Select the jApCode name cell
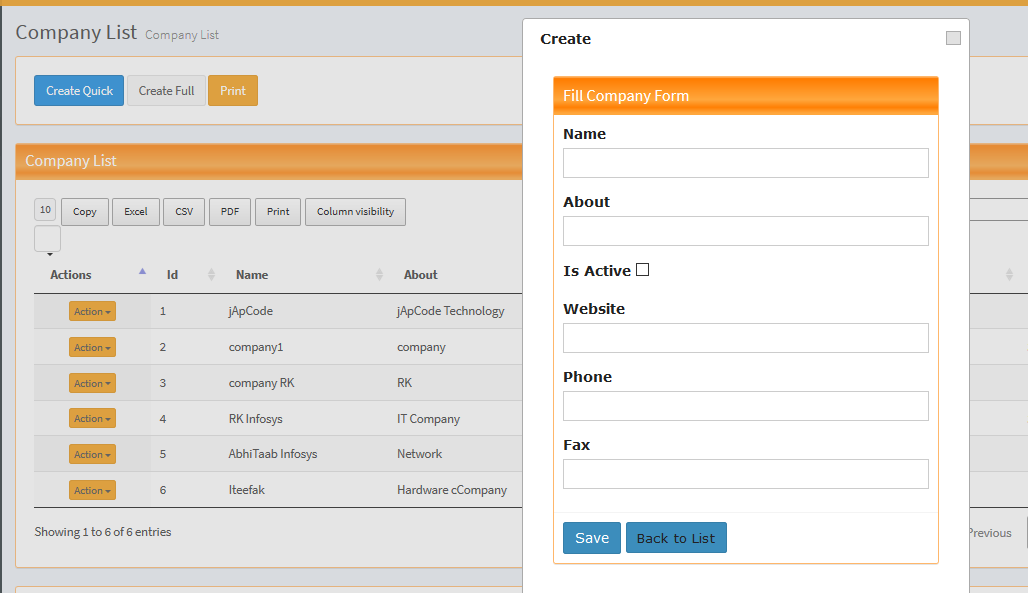 (x=250, y=311)
